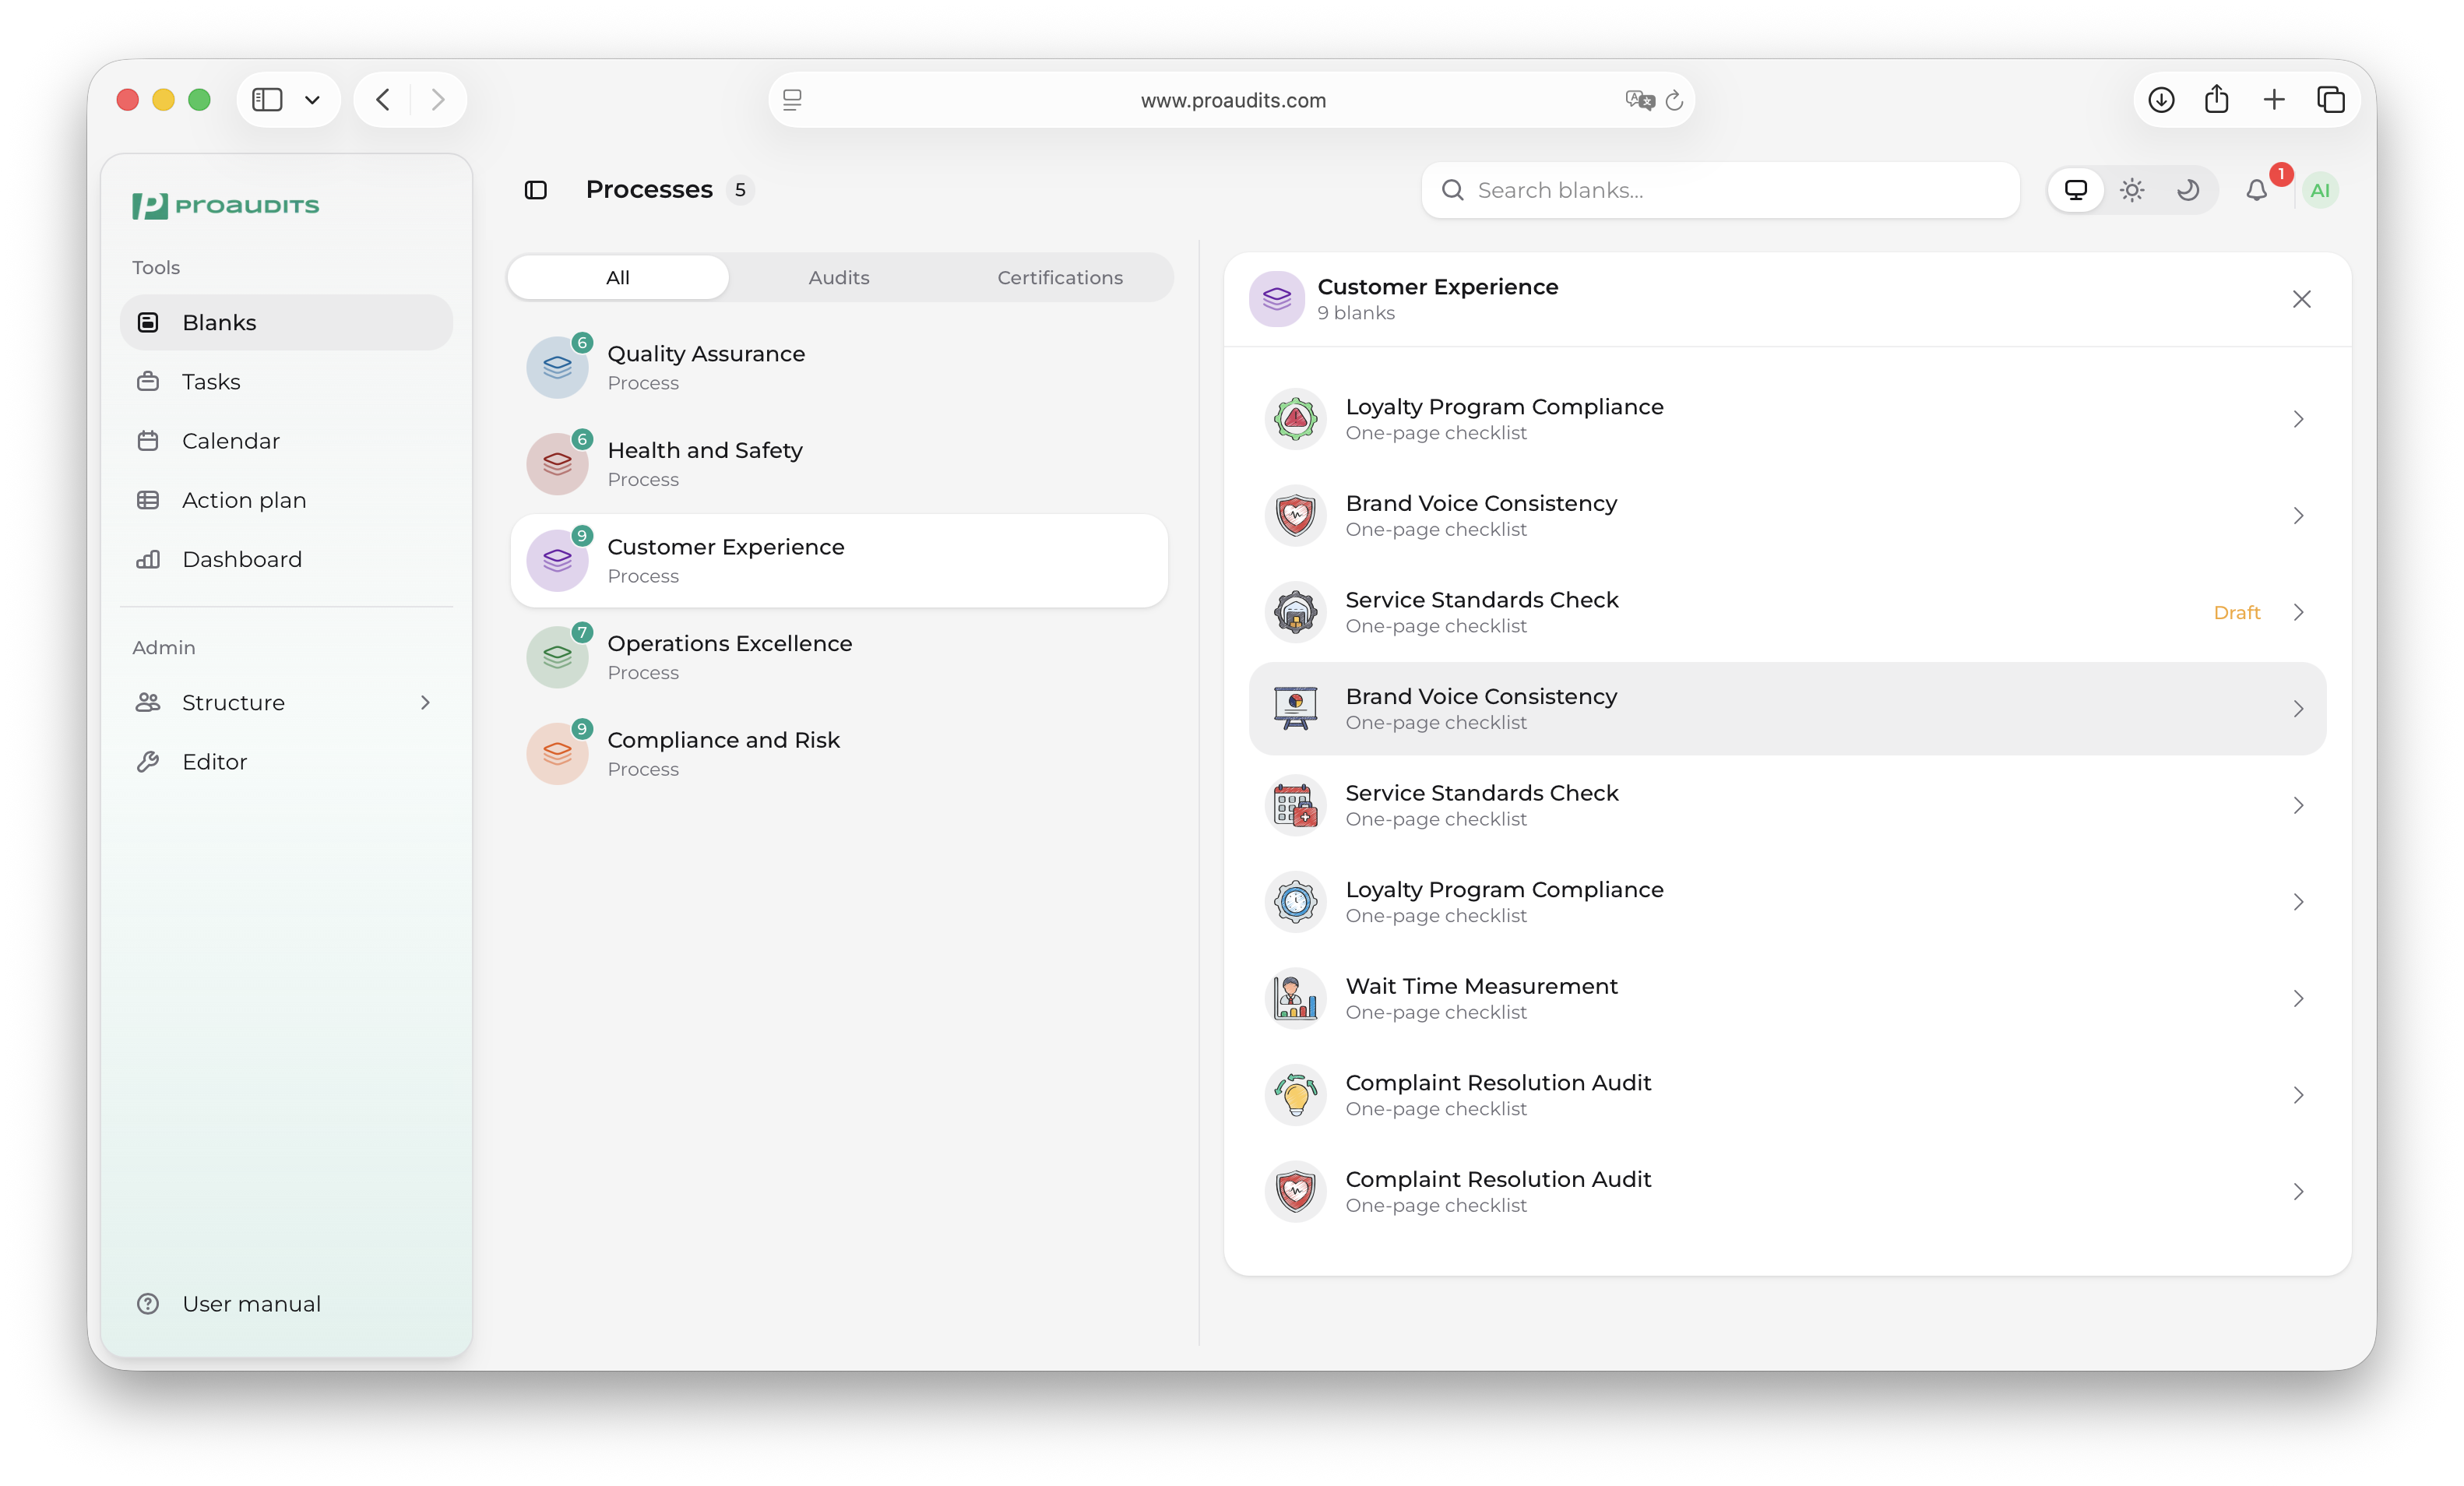This screenshot has width=2464, height=1486.
Task: Open a new browser tab
Action: (x=2274, y=100)
